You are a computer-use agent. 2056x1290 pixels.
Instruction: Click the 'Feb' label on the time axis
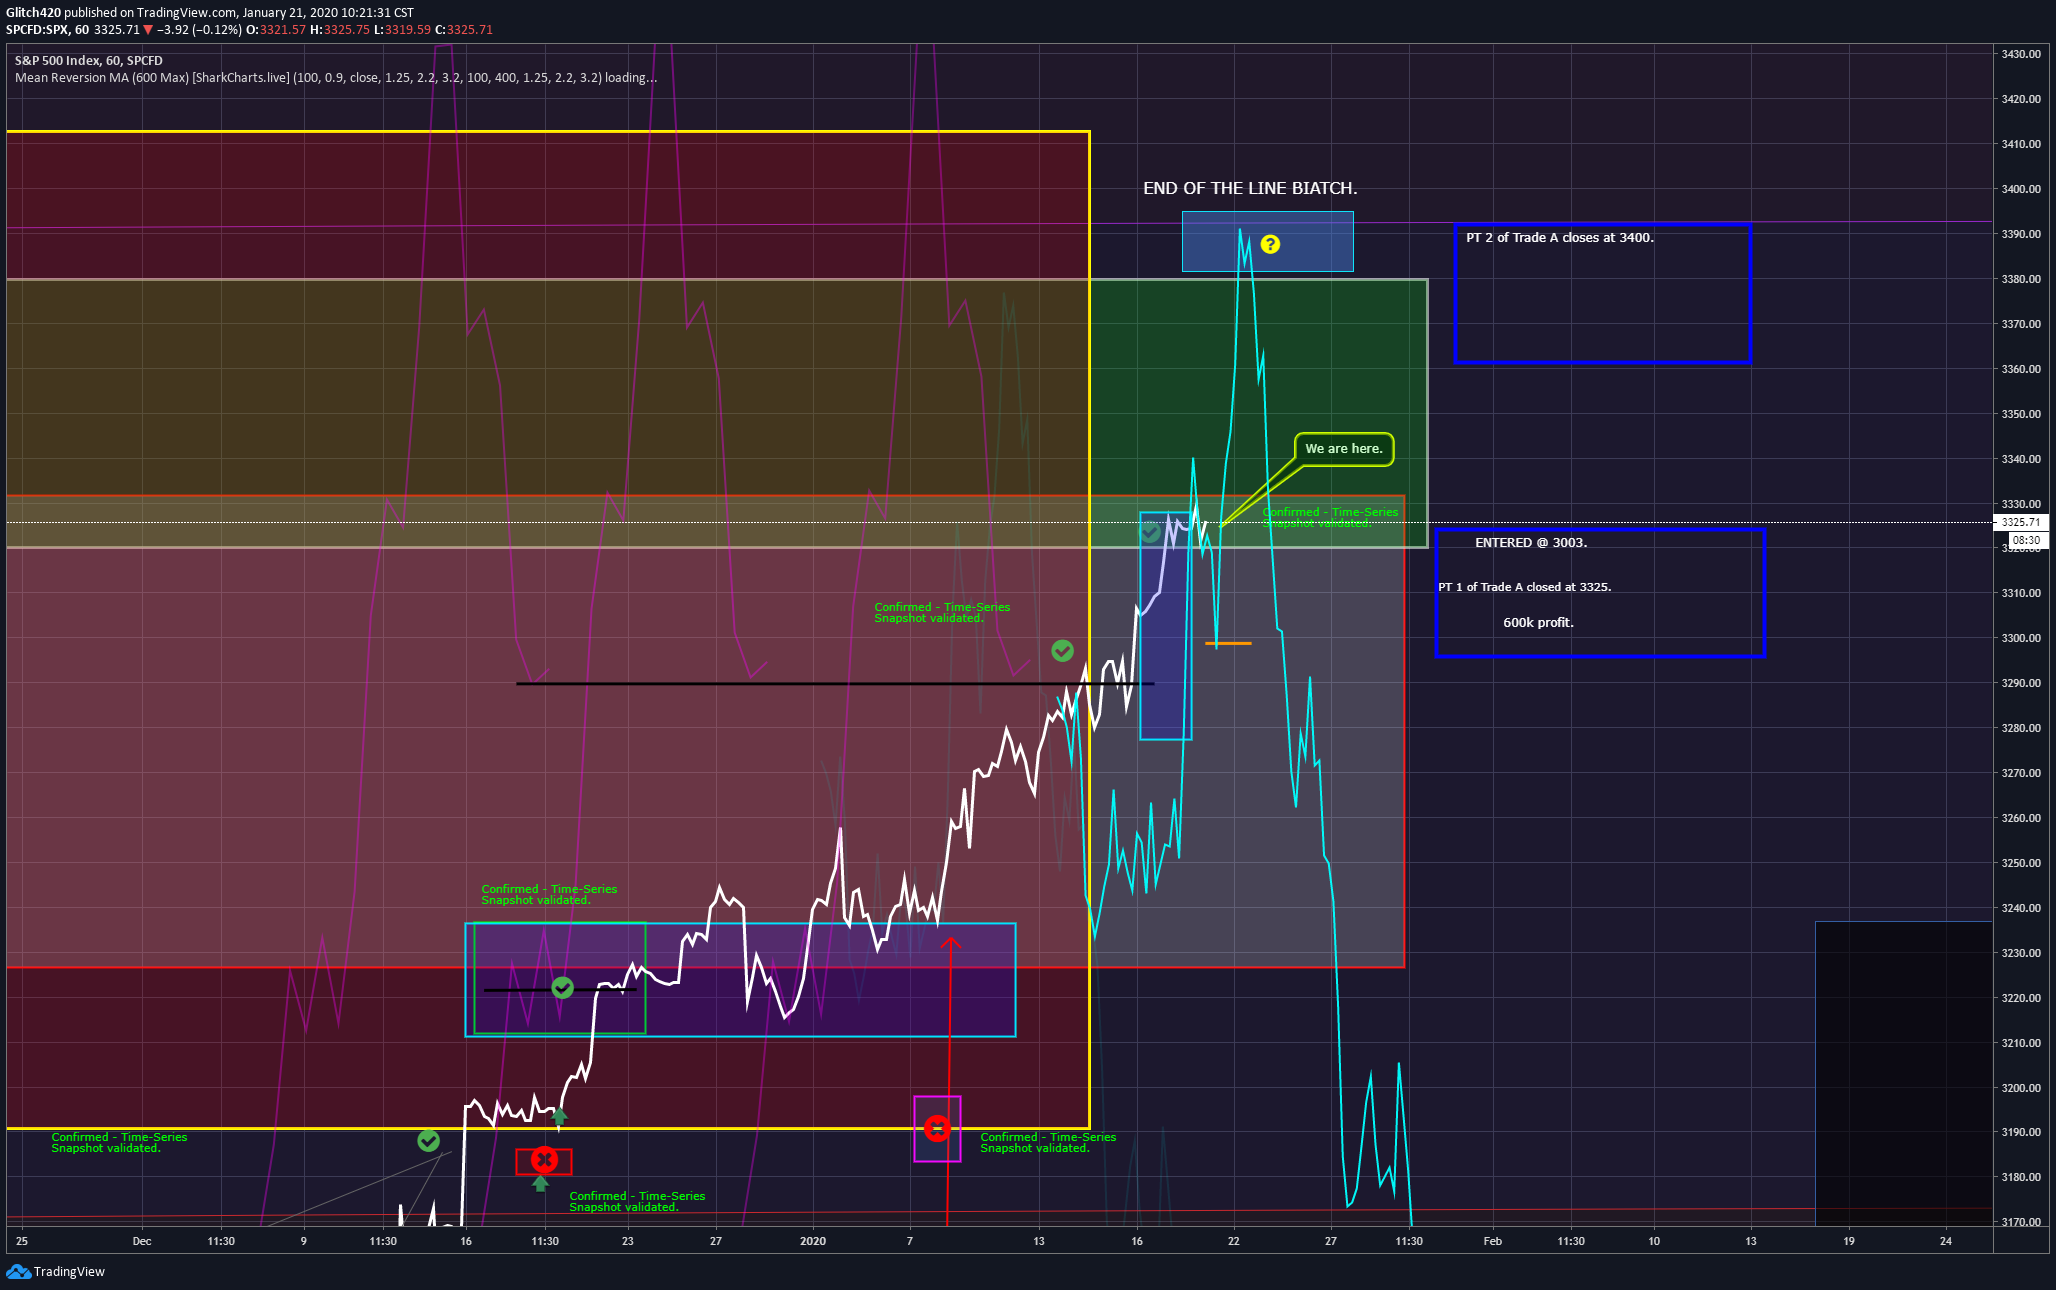click(1492, 1241)
